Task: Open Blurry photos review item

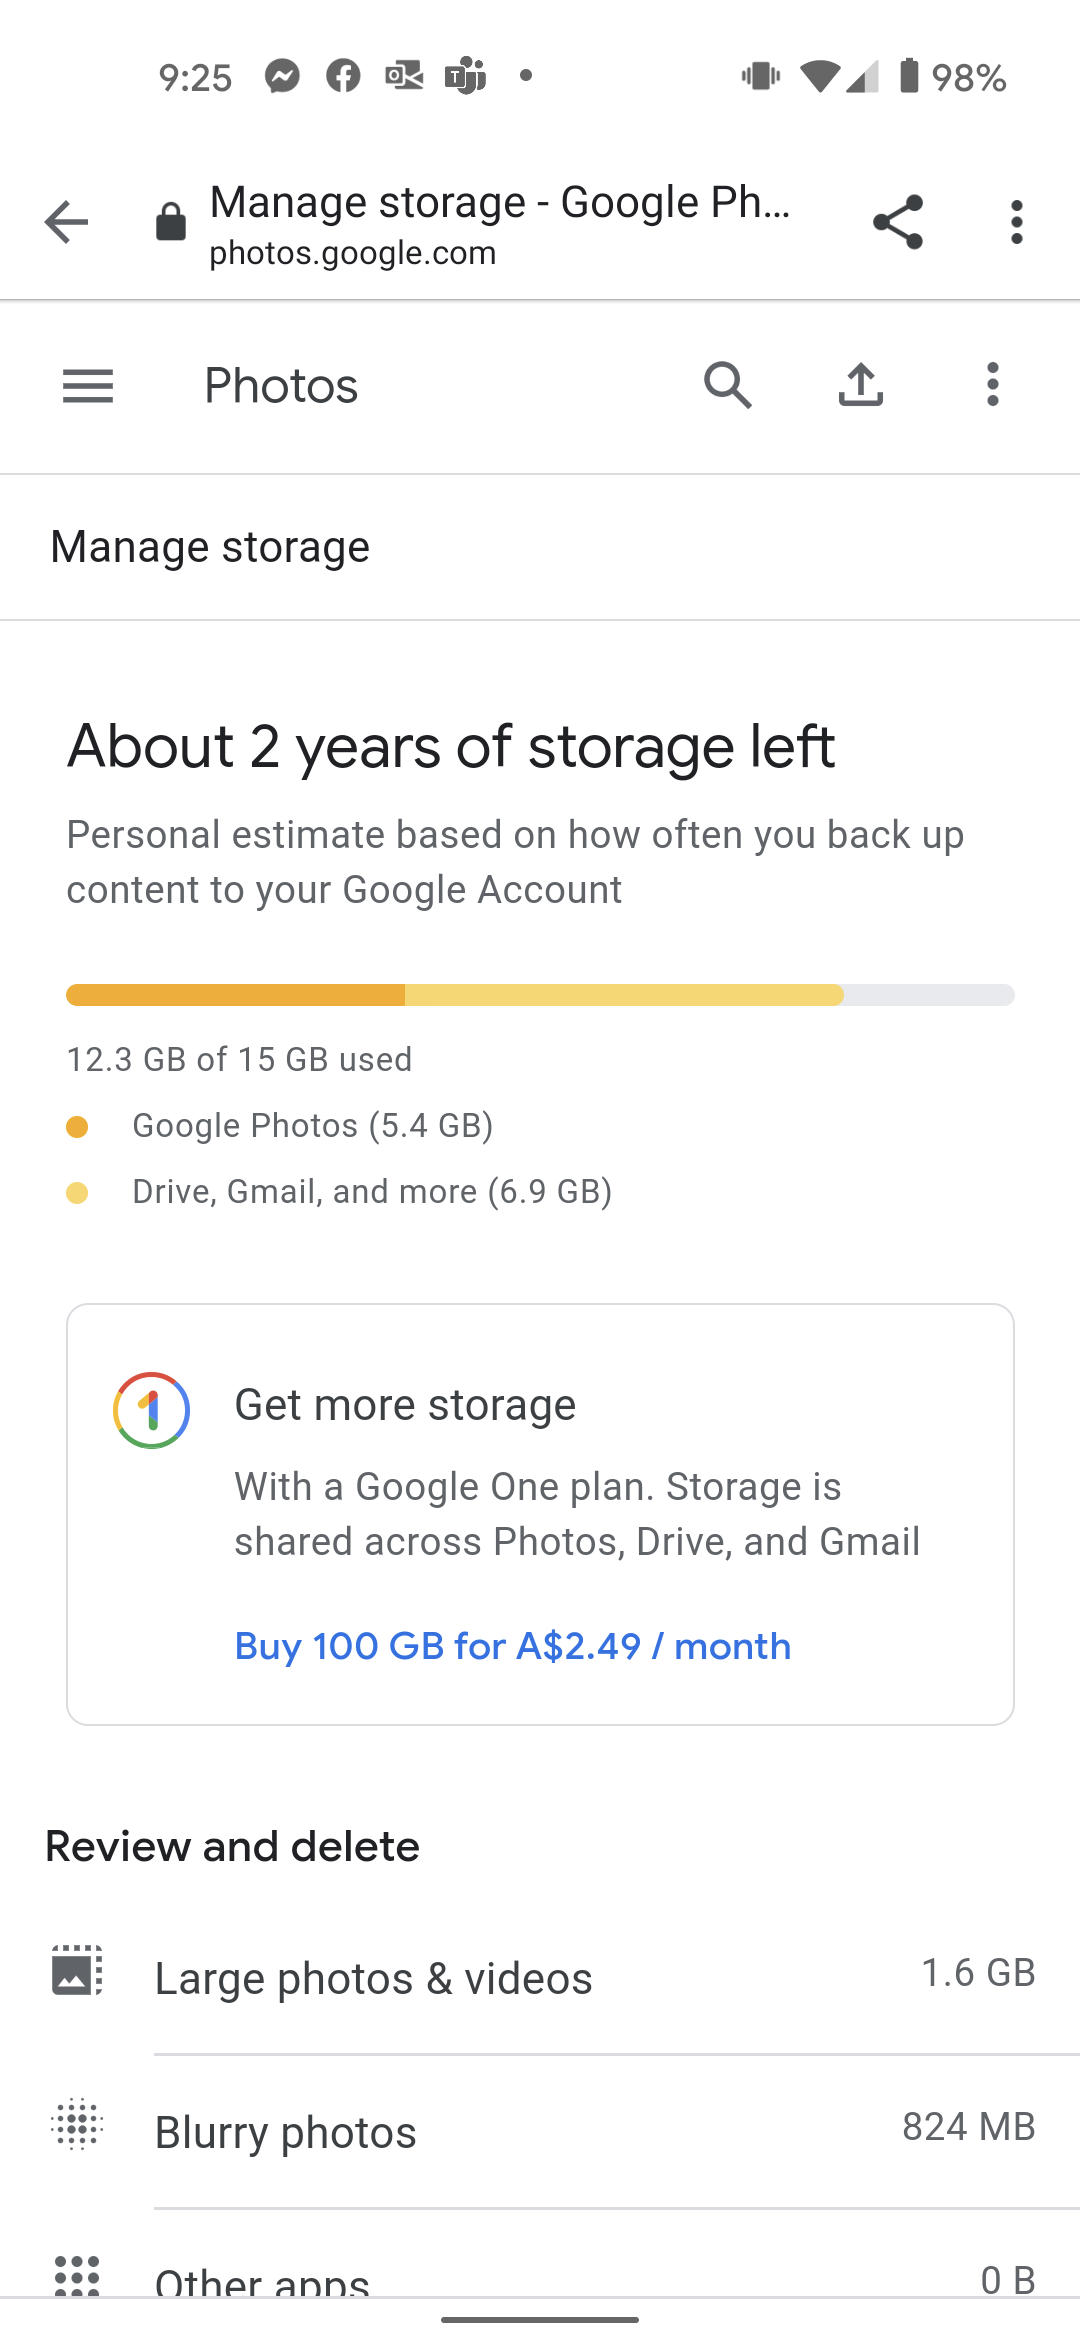Action: 286,2133
